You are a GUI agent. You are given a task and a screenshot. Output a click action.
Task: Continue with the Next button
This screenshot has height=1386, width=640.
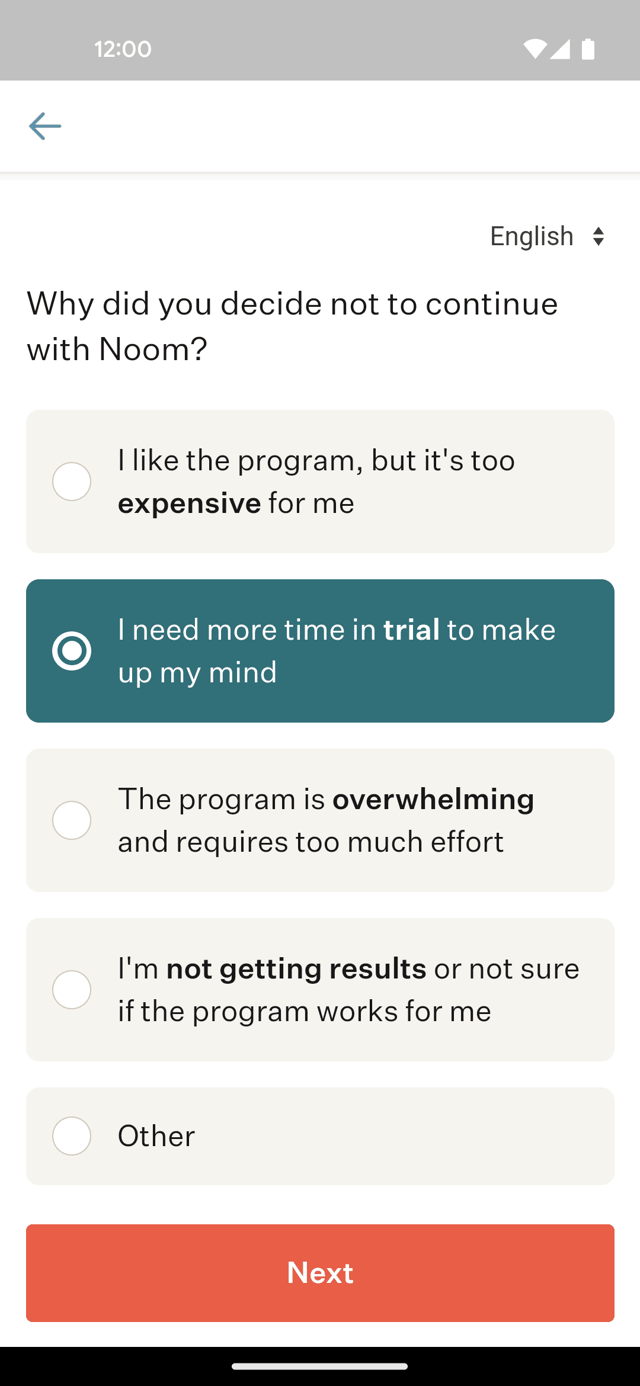click(320, 1273)
